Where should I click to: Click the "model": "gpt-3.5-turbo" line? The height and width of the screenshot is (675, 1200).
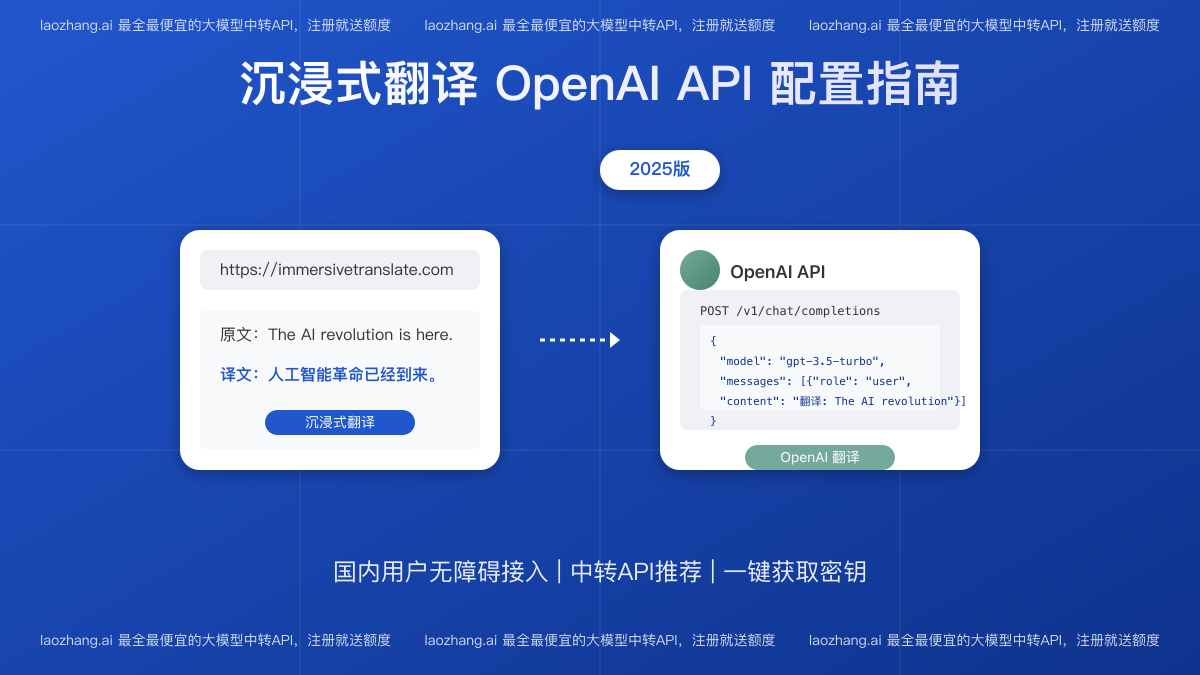point(802,361)
